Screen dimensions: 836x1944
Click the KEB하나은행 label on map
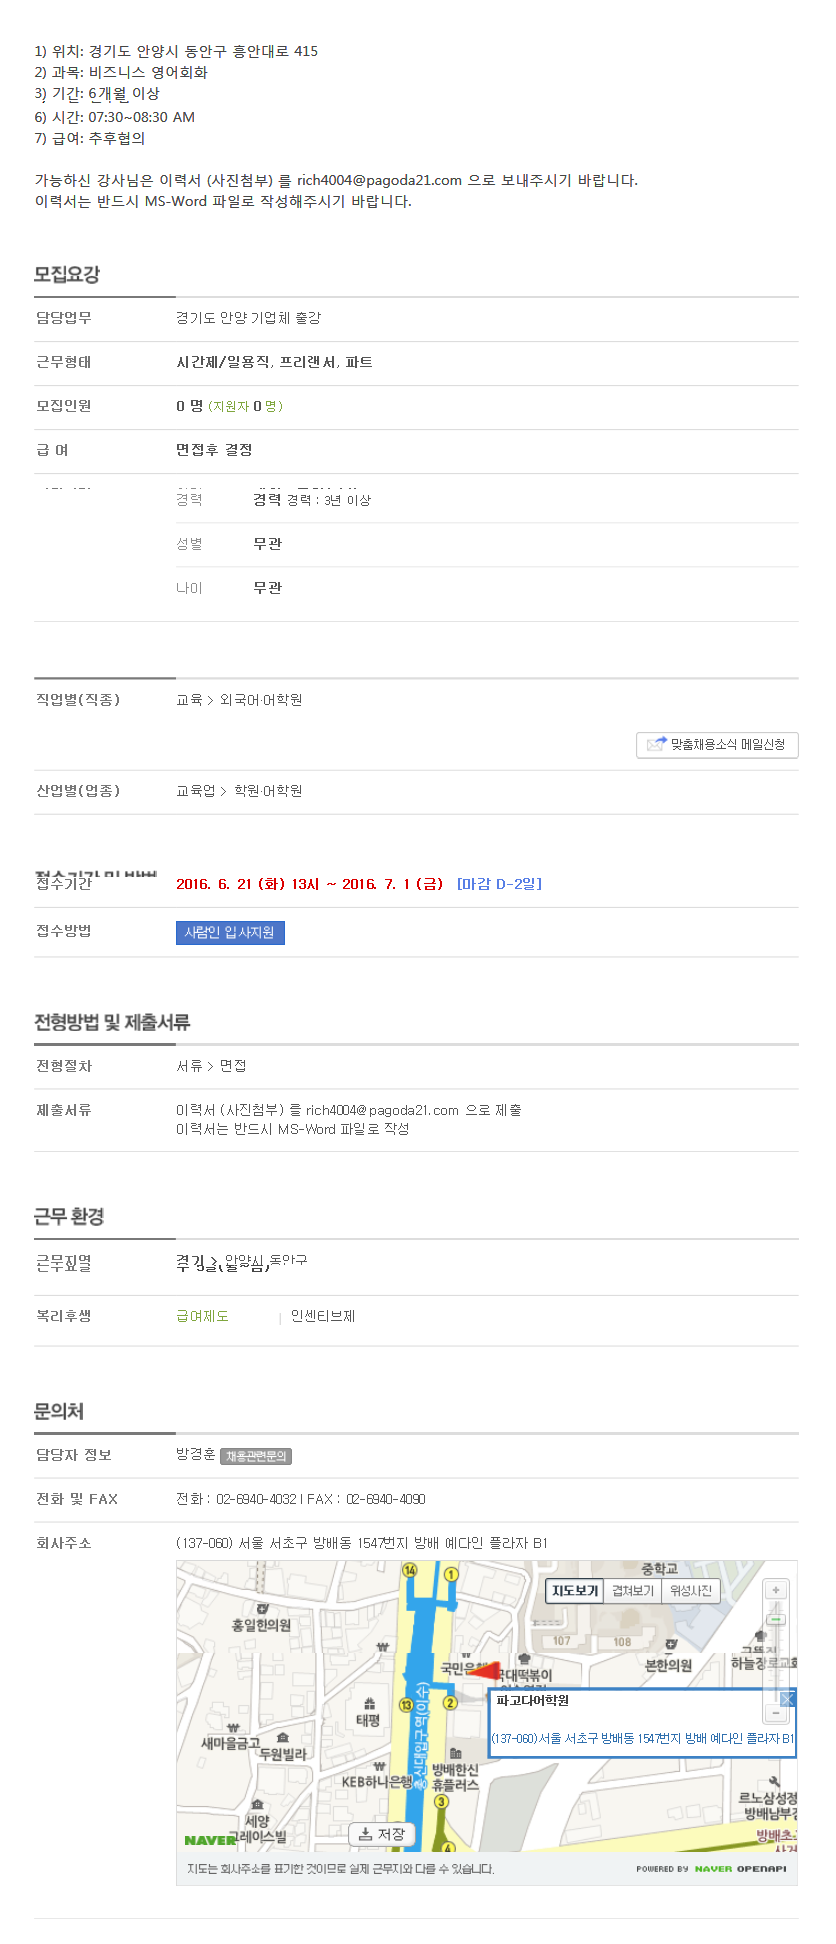tap(376, 1781)
